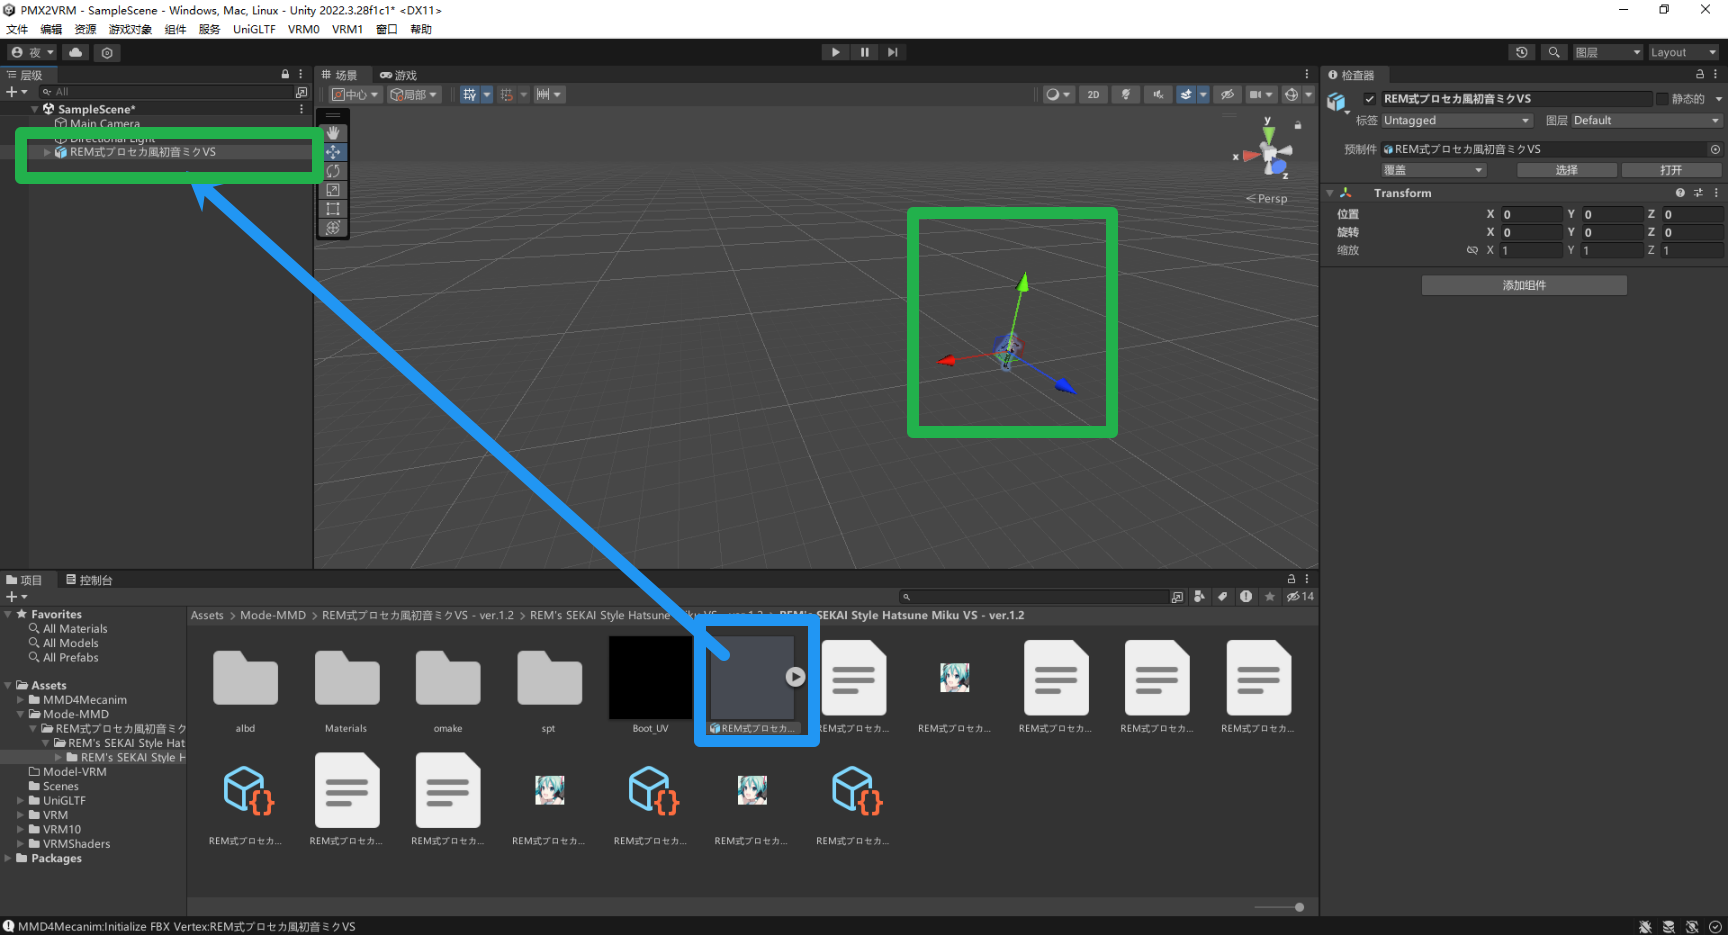Image resolution: width=1728 pixels, height=935 pixels.
Task: Open Transform component presets icon
Action: [x=1698, y=193]
